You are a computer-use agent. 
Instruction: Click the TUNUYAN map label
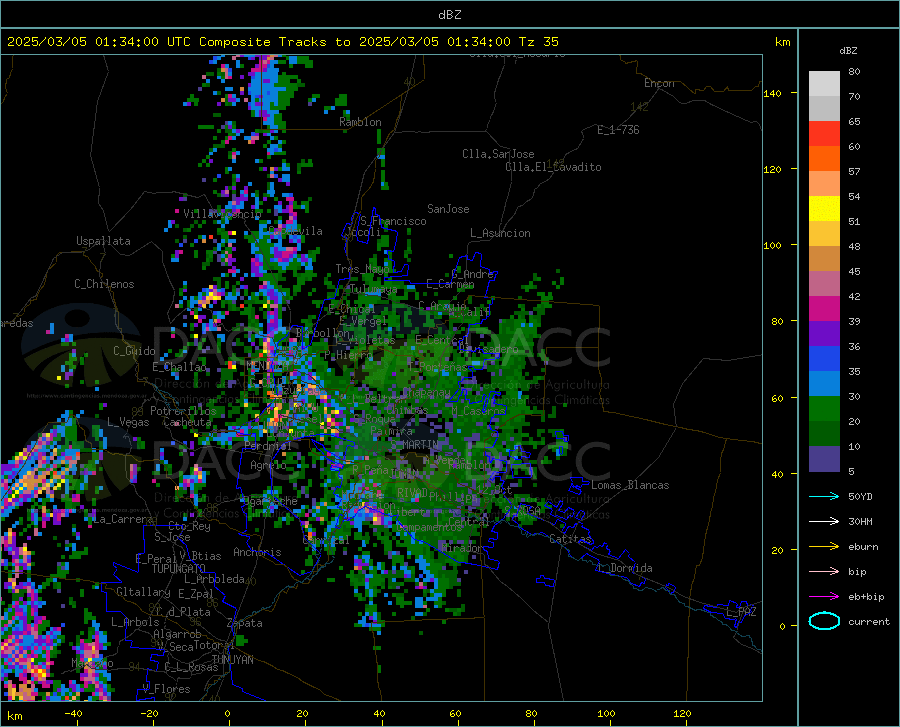[x=232, y=660]
